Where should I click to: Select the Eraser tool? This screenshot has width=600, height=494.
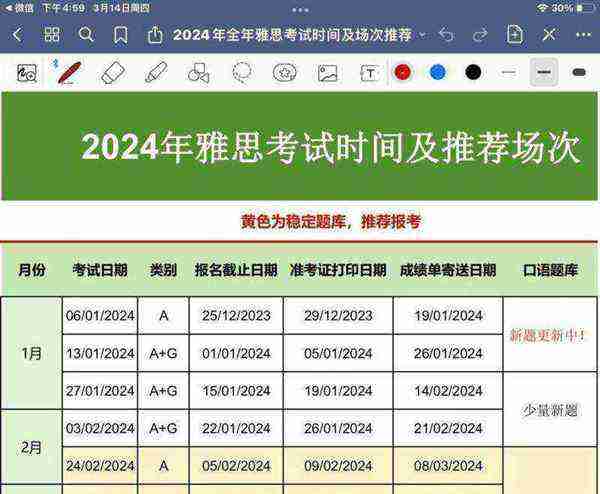(113, 72)
